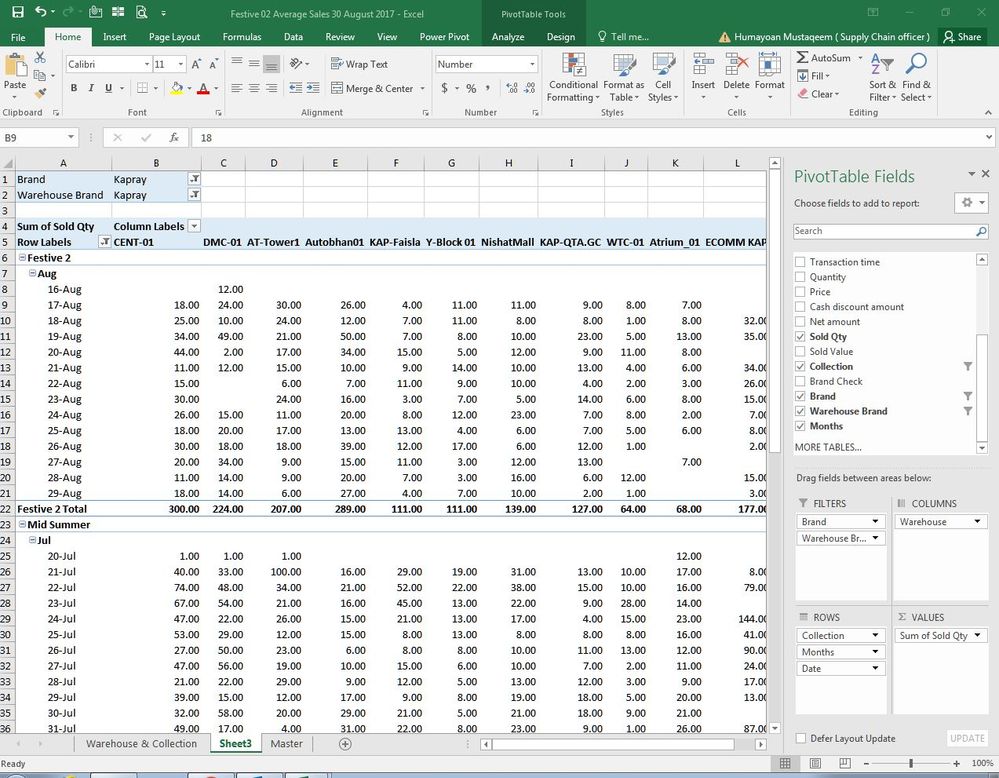
Task: Open the Power Pivot ribbon tab
Action: coord(444,37)
